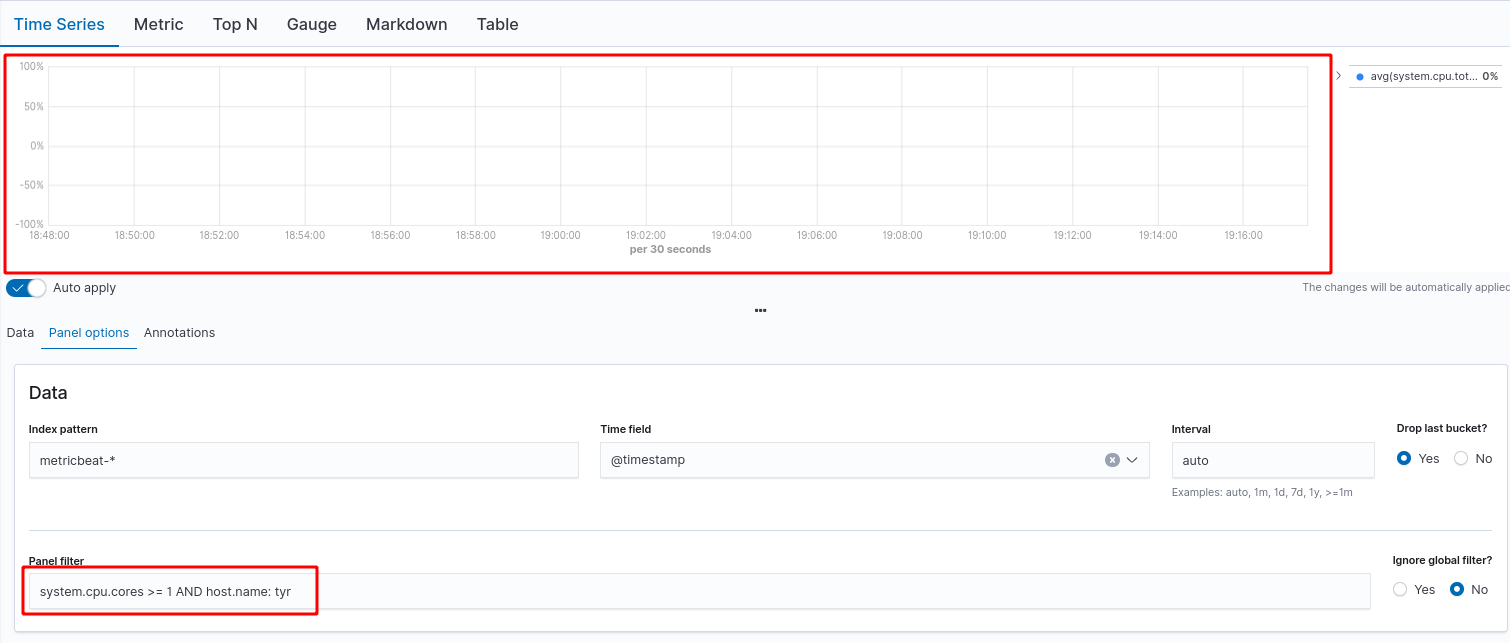Click the Interval input field

pos(1272,460)
